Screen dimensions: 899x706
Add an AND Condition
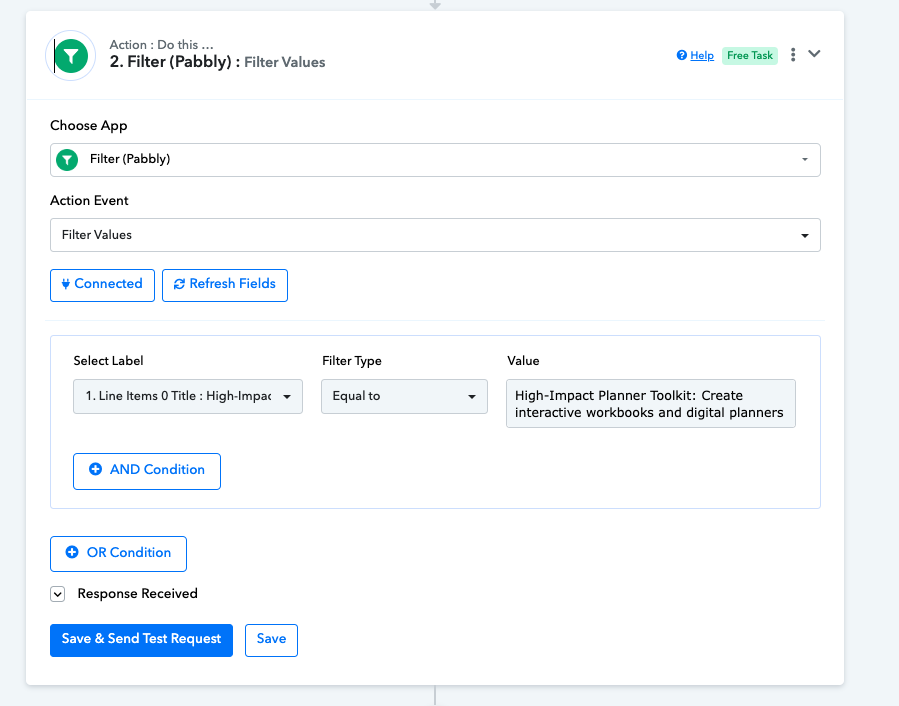click(x=147, y=471)
